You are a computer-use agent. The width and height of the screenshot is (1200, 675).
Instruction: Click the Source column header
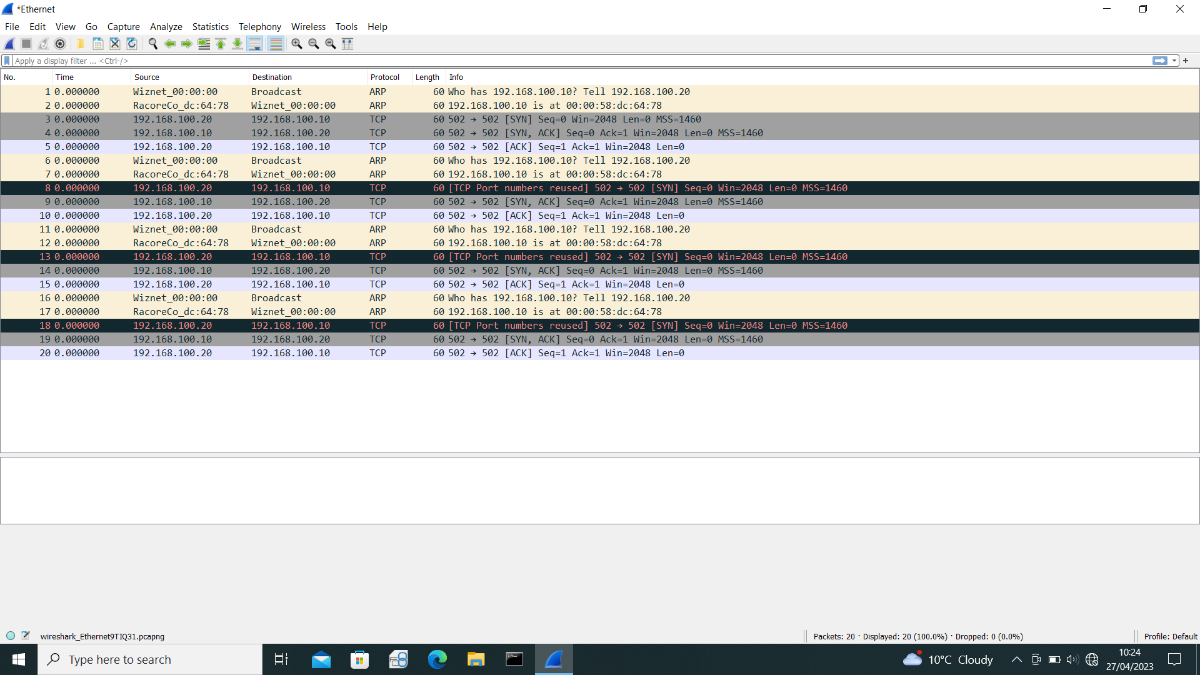click(147, 77)
